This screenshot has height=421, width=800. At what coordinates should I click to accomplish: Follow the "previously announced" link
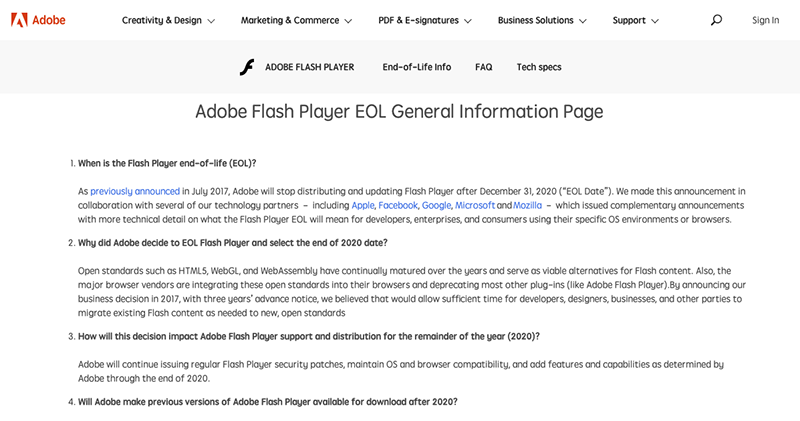pos(135,191)
